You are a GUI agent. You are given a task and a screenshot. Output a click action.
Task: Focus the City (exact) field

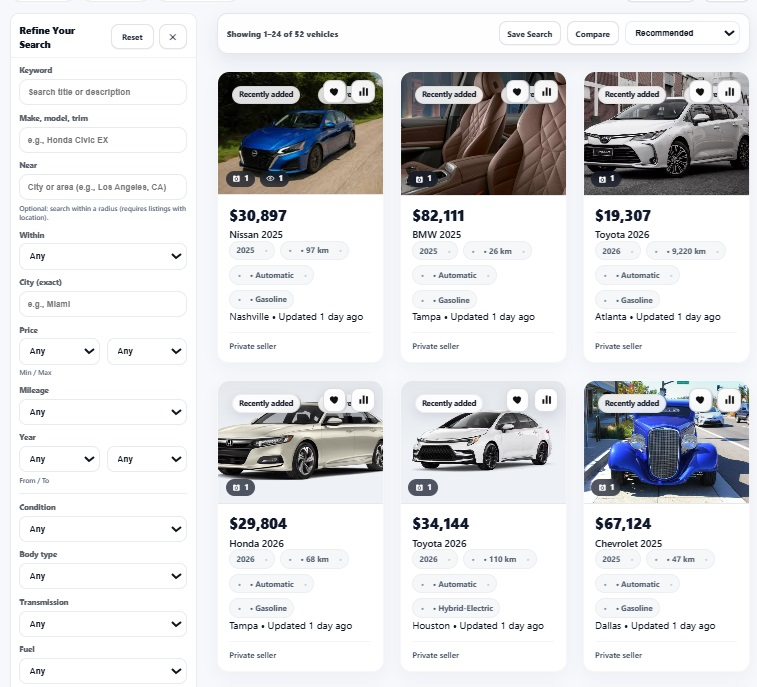click(x=103, y=304)
